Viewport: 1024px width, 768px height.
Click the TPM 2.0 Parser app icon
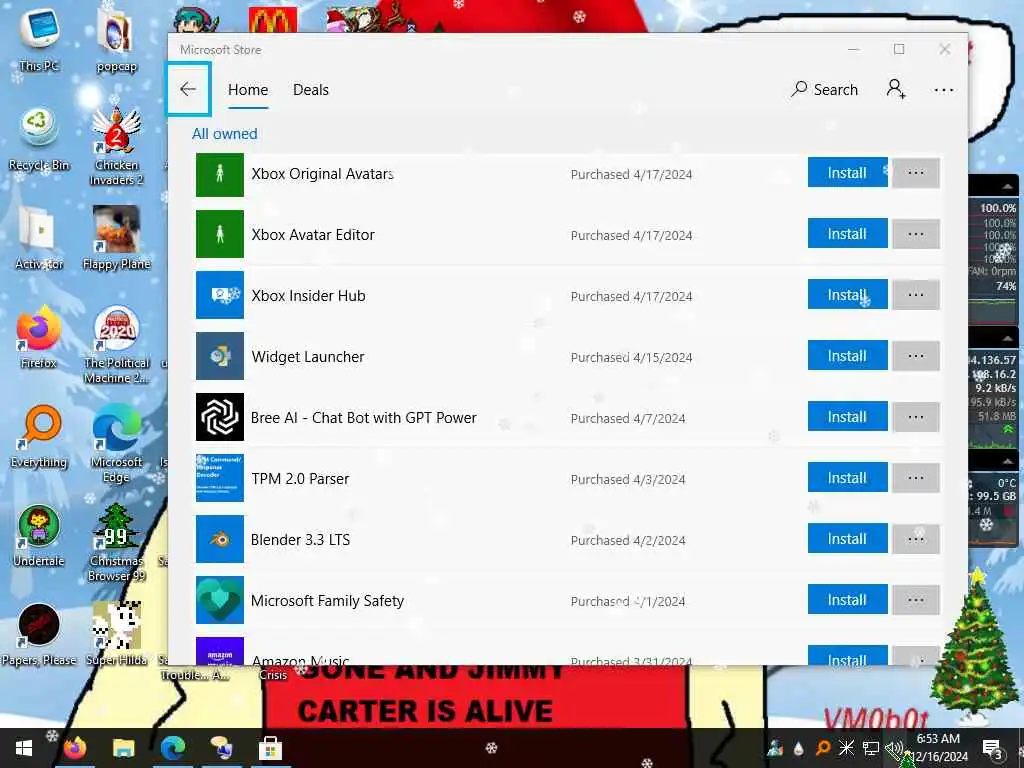coord(220,478)
